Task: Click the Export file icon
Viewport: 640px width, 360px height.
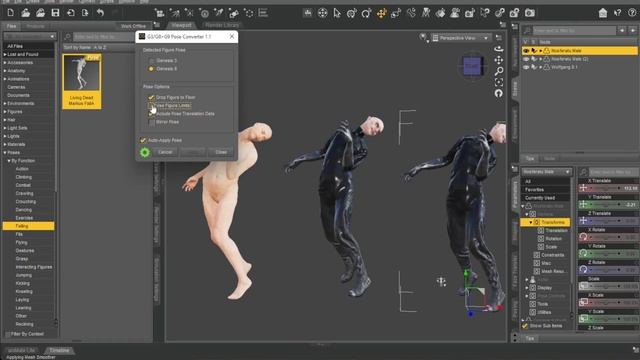Action: (x=85, y=13)
